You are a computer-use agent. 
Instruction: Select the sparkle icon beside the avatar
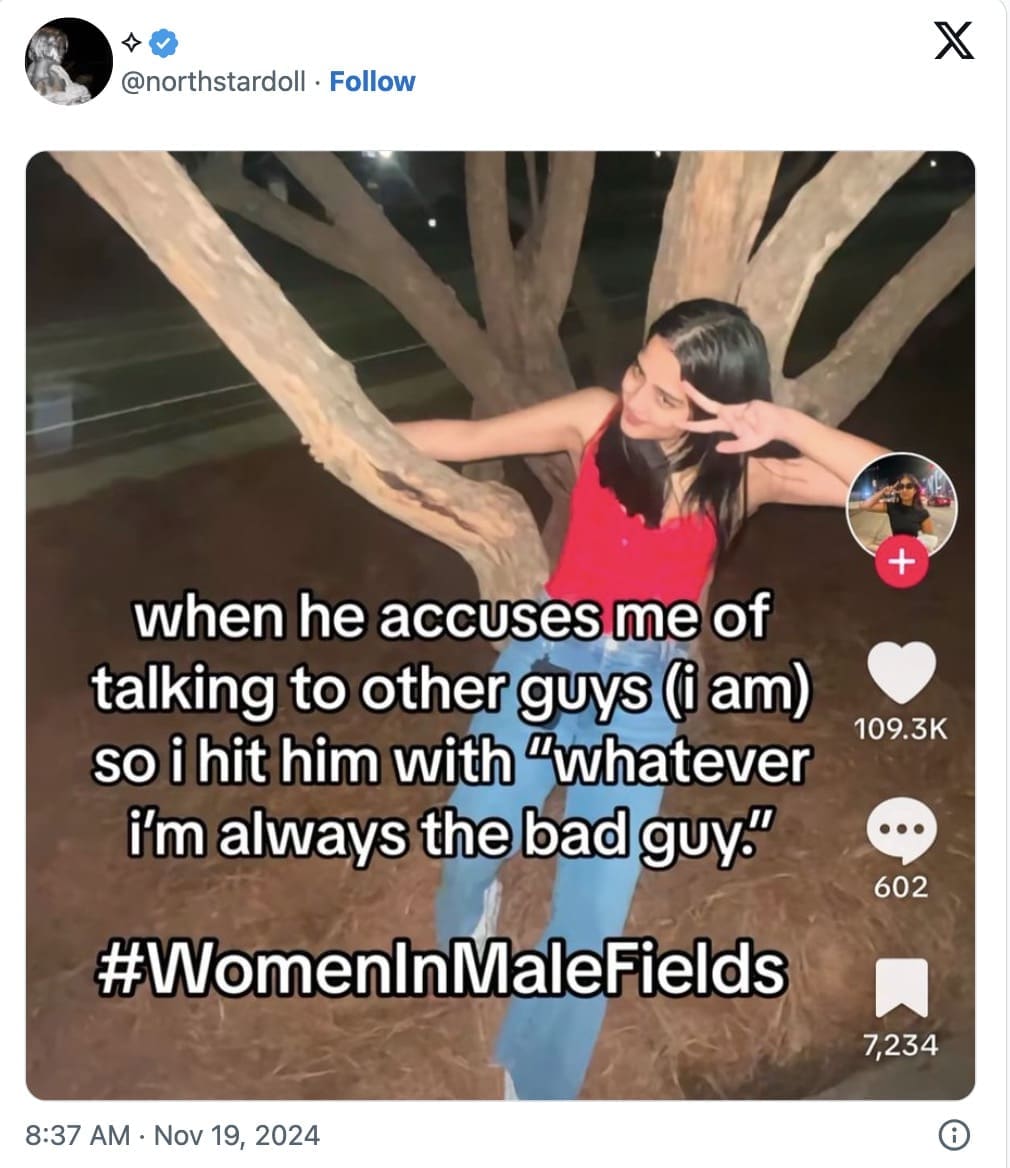click(131, 42)
